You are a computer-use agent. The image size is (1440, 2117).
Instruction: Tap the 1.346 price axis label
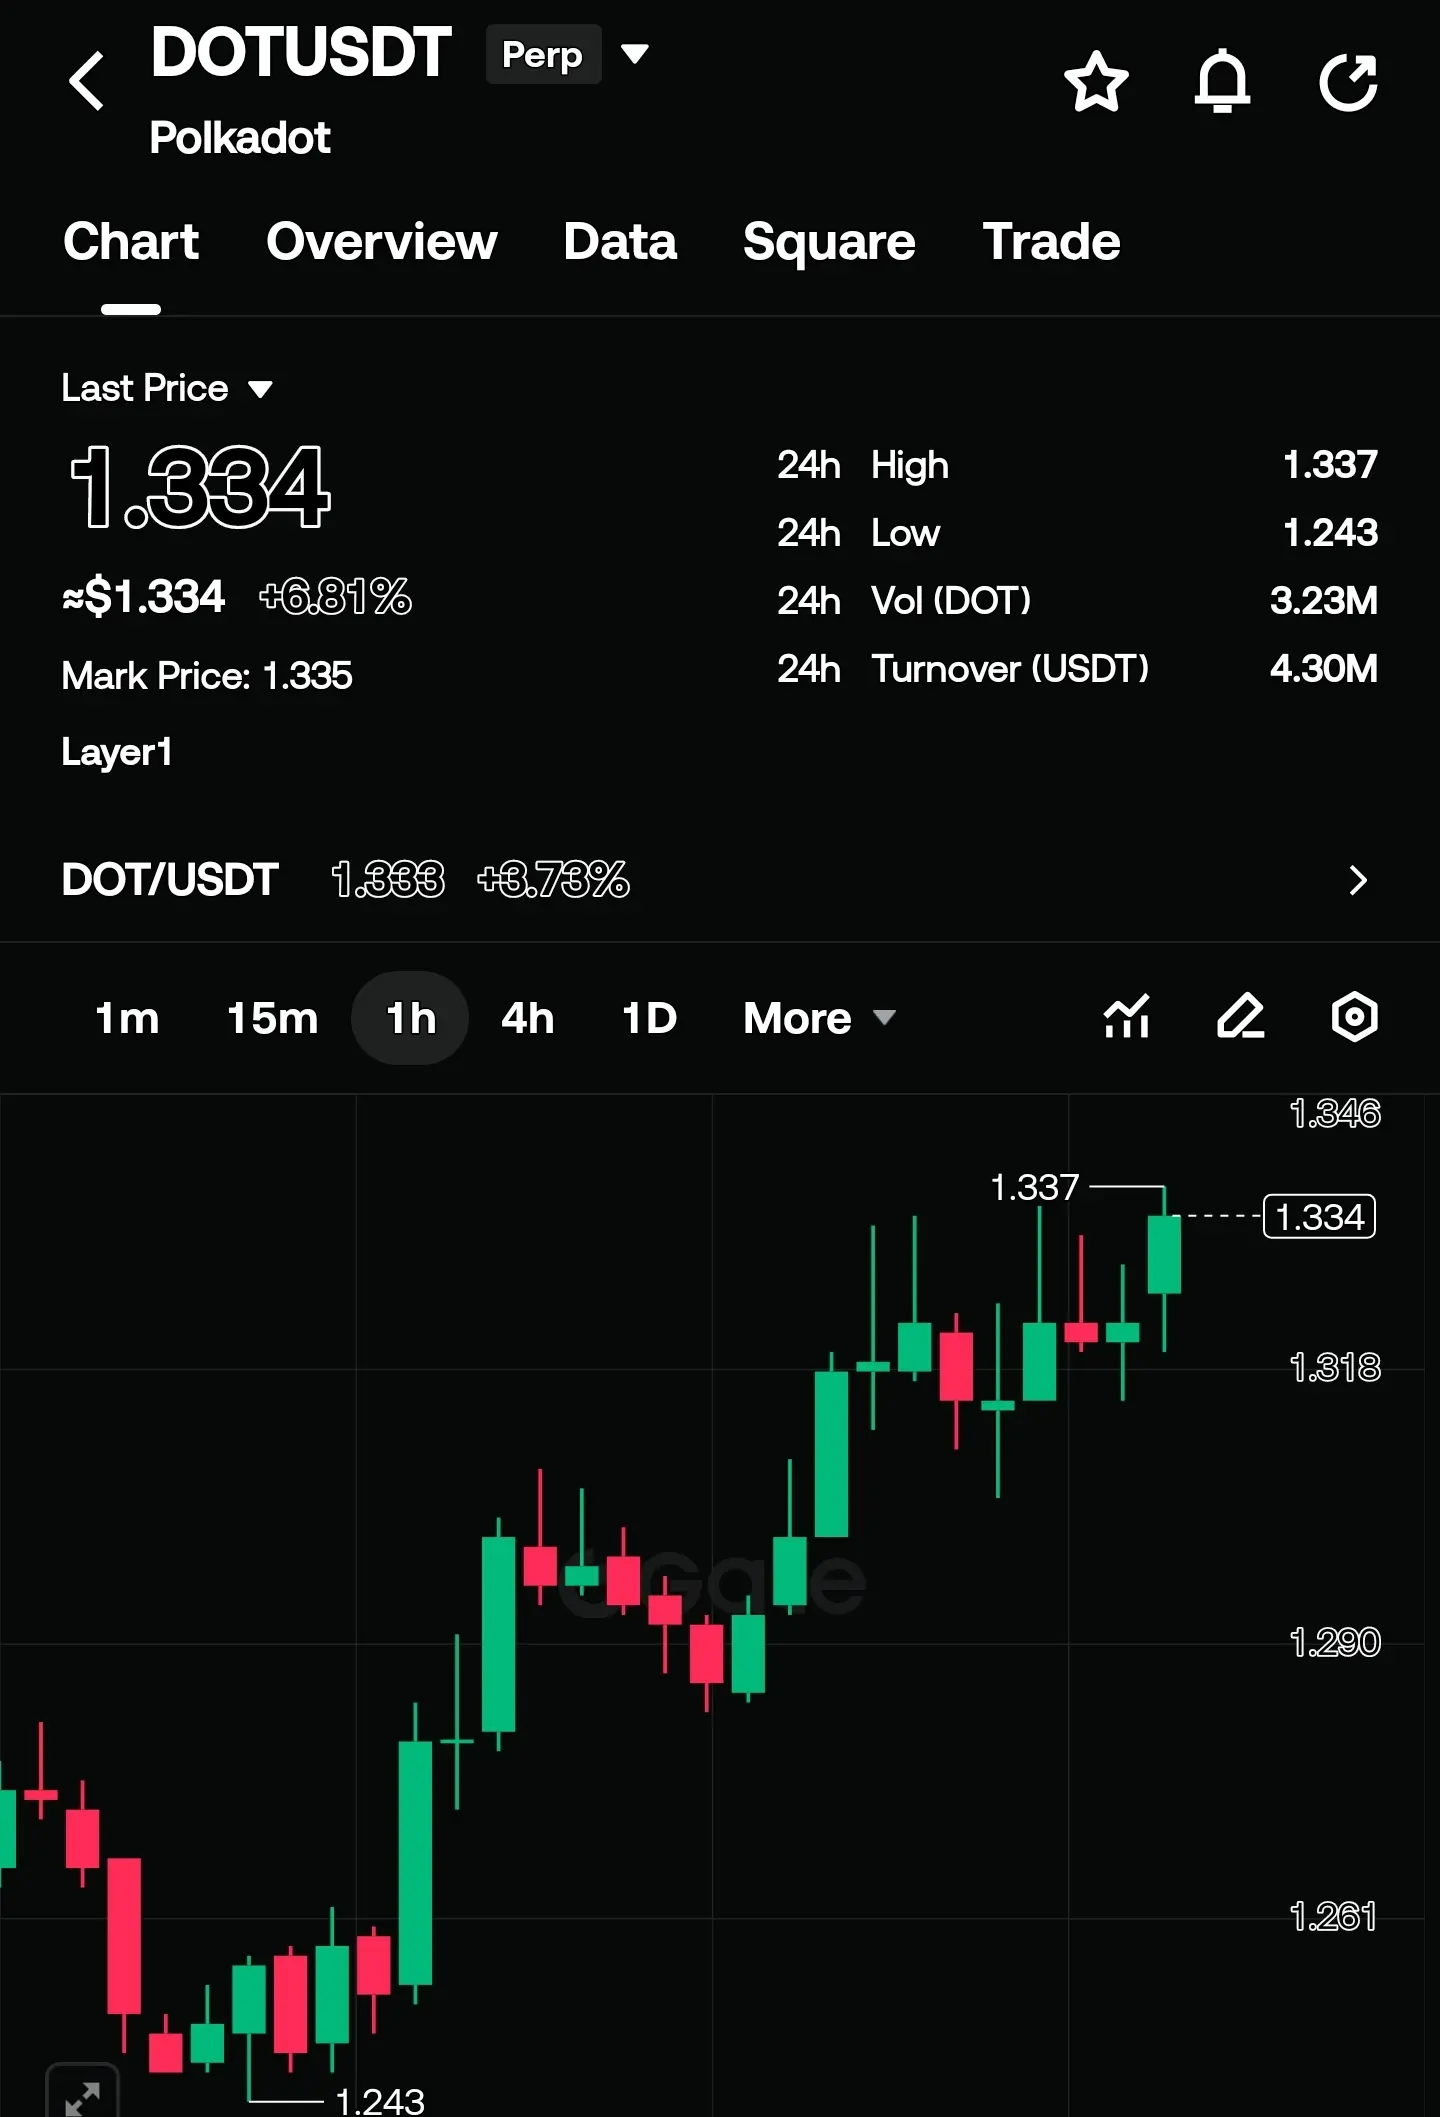pos(1335,1113)
